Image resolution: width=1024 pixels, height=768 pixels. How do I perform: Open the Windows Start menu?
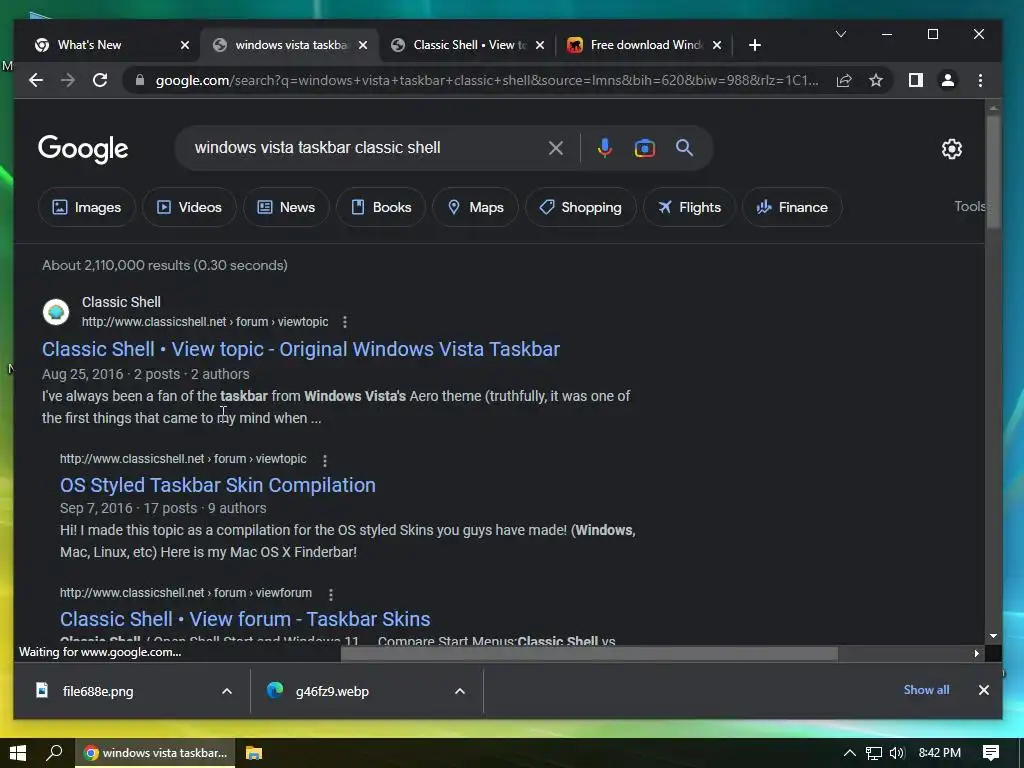18,753
